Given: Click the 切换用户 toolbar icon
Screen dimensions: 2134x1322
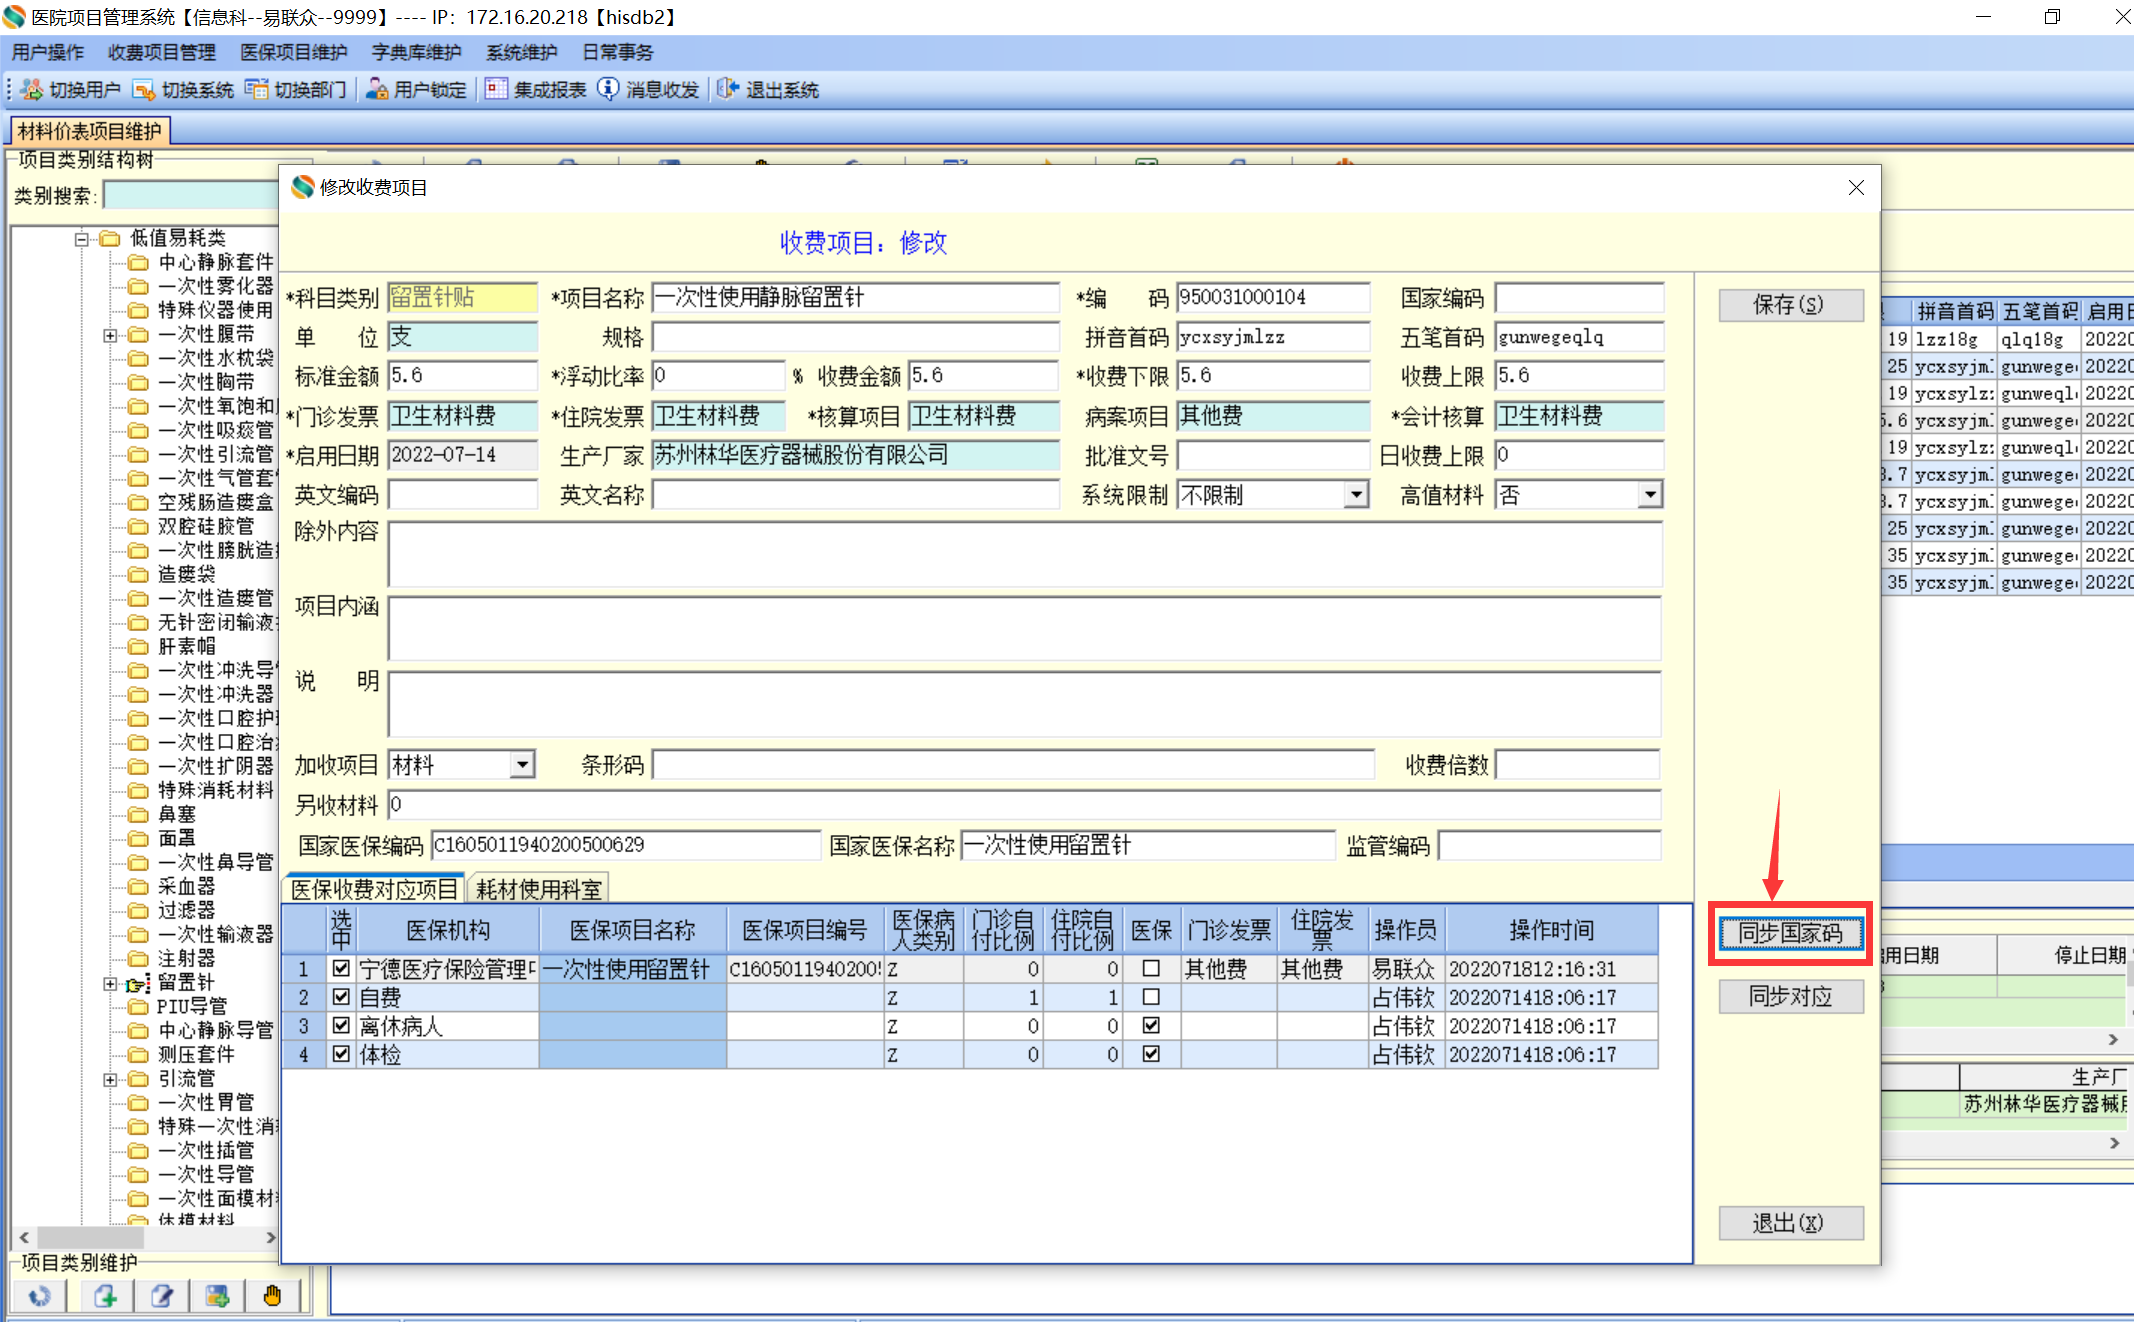Looking at the screenshot, I should coord(32,90).
